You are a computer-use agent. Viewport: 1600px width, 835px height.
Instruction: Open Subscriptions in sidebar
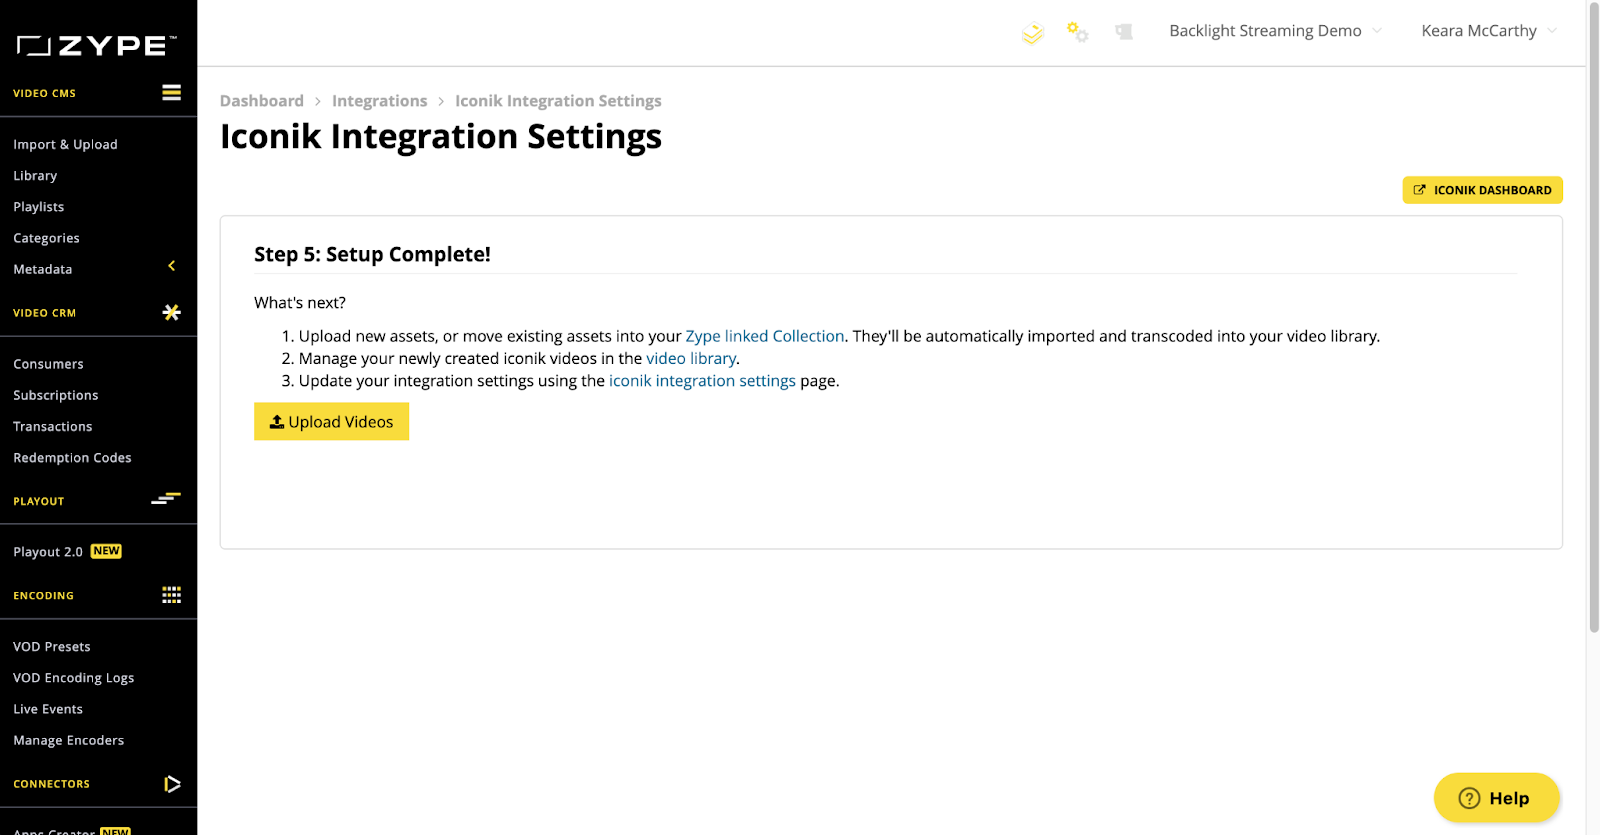coord(55,395)
